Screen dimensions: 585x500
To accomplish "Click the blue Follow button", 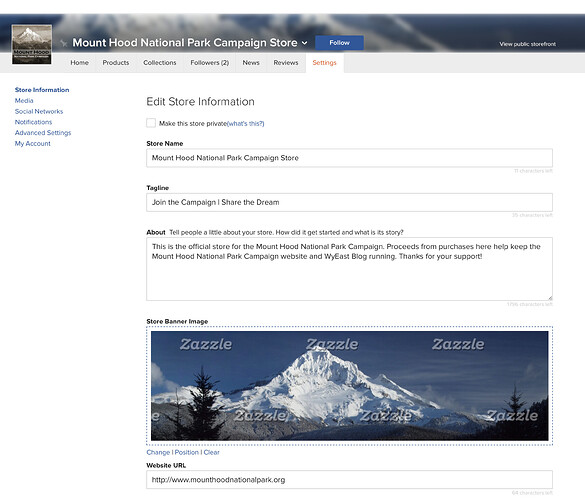I will 339,43.
